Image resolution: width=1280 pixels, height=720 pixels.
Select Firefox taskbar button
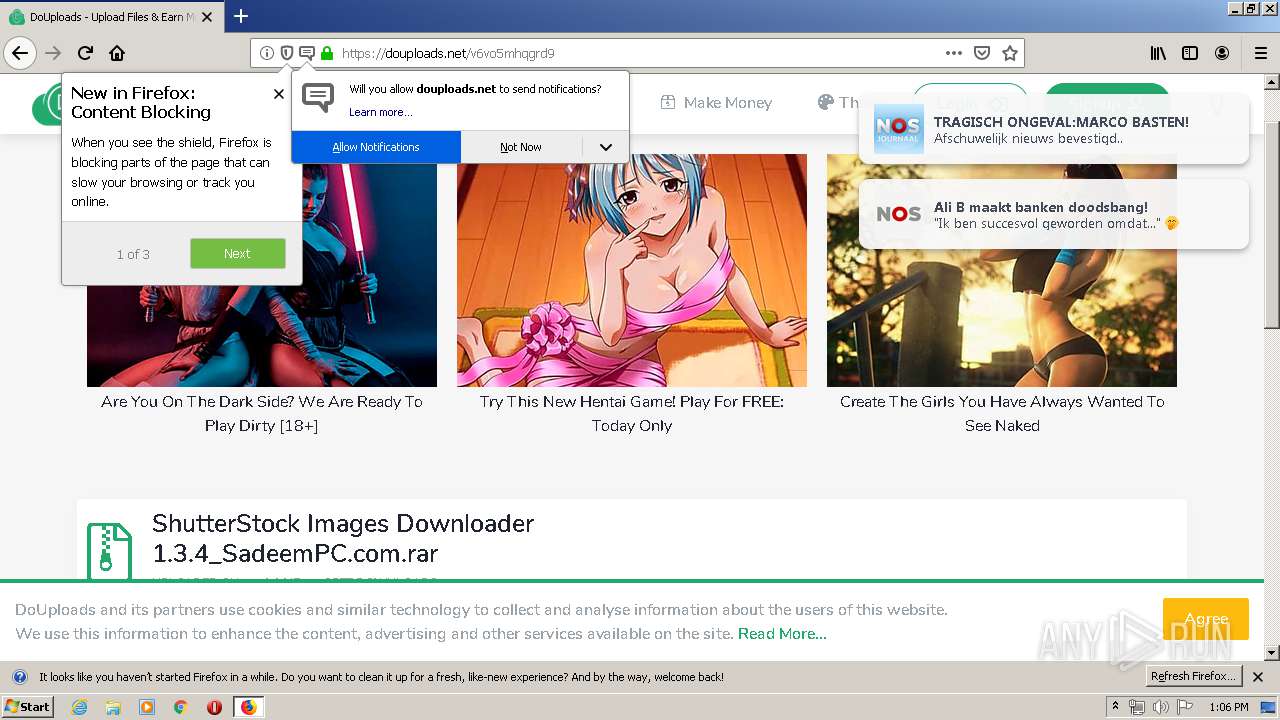click(x=248, y=707)
